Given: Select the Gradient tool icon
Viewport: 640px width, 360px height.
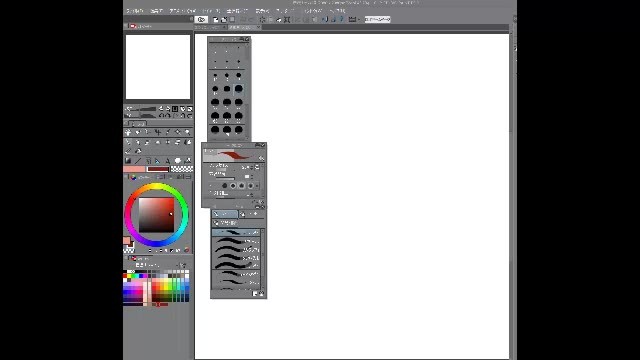Looking at the screenshot, I should click(128, 161).
